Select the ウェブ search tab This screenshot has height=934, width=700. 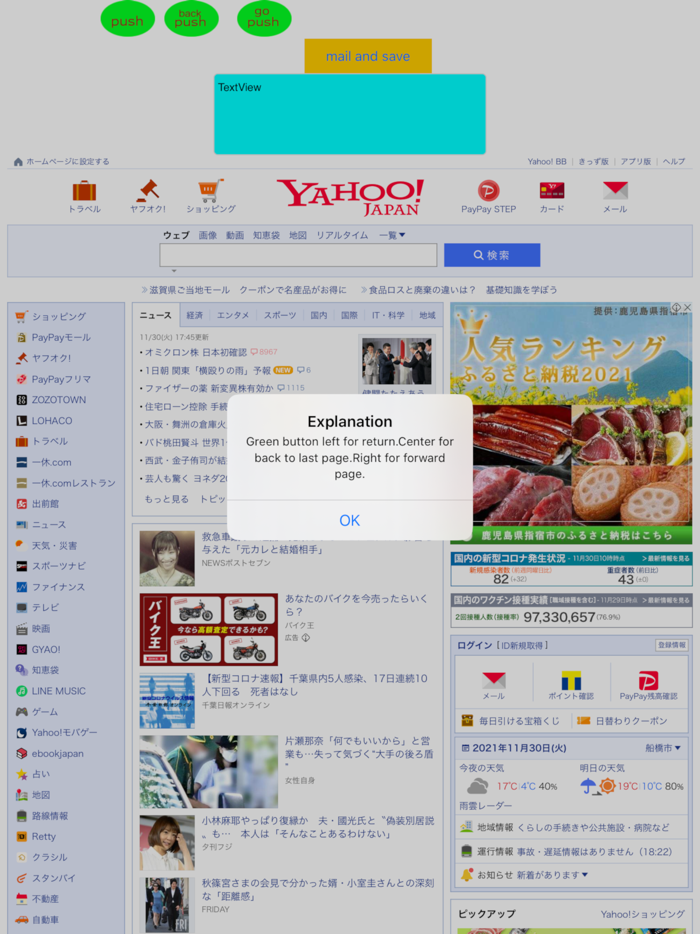click(176, 235)
